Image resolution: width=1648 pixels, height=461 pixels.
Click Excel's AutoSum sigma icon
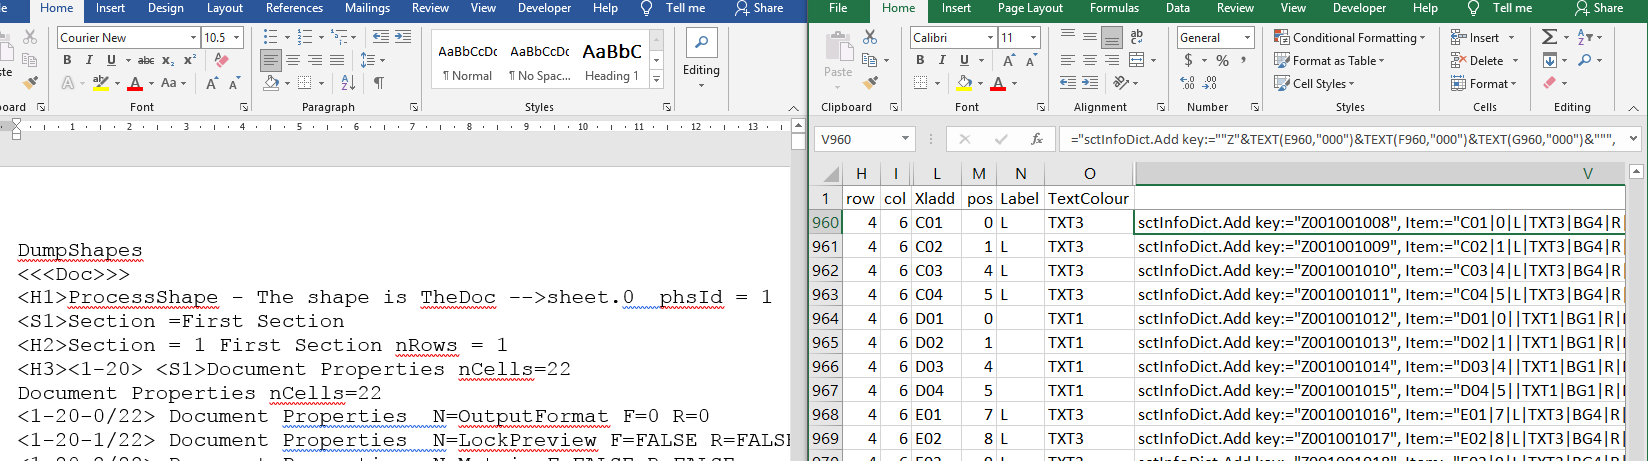[x=1549, y=37]
